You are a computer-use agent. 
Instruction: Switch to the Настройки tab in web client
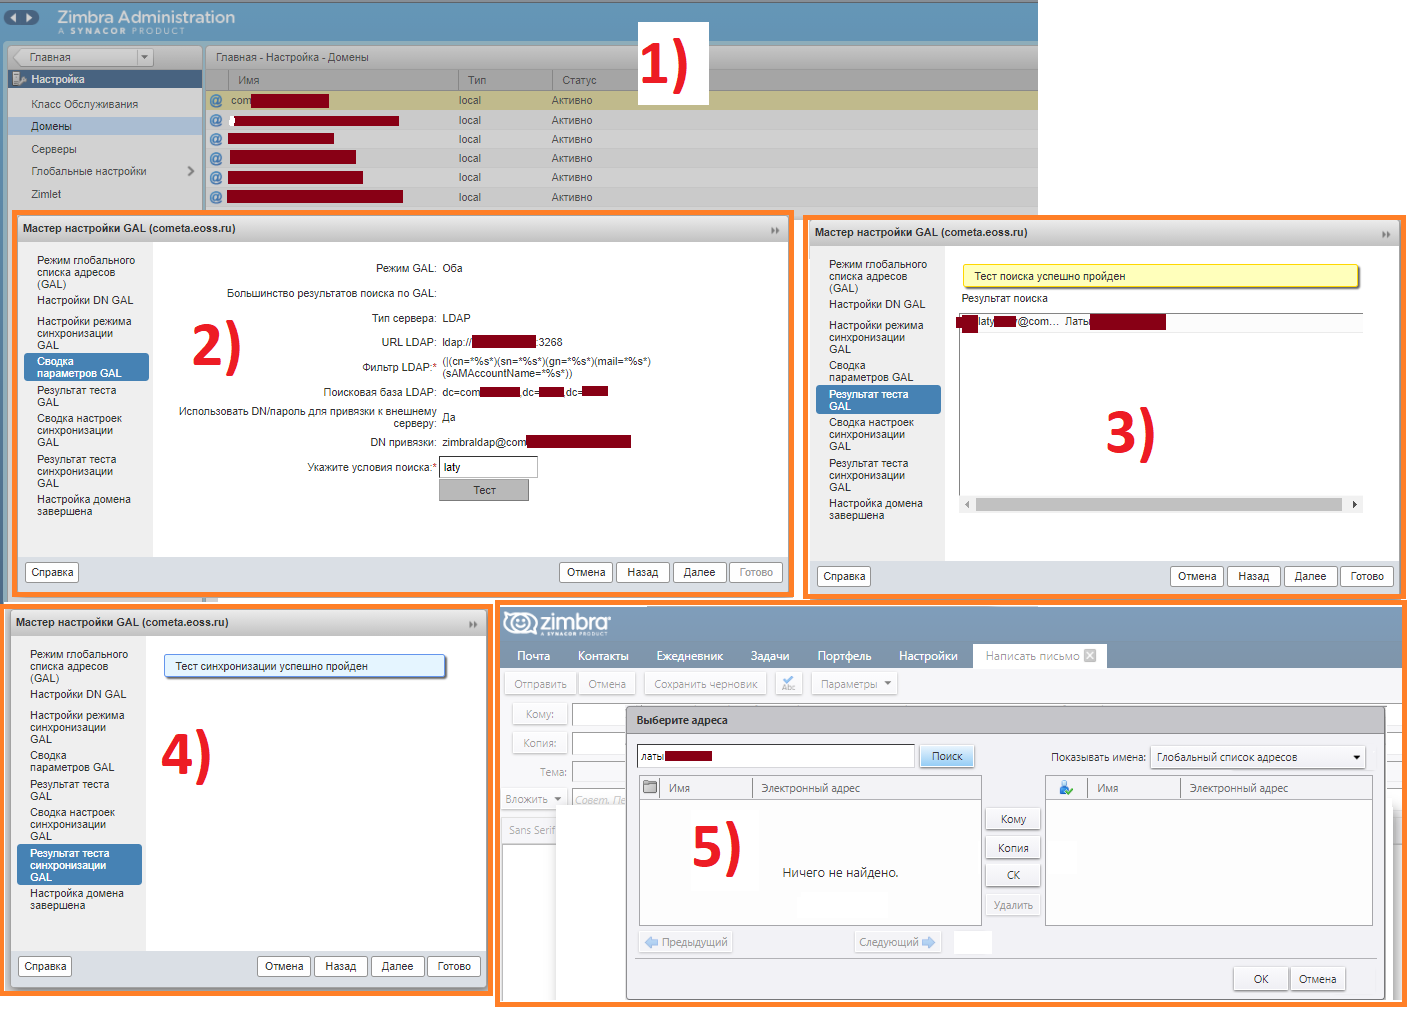[928, 656]
